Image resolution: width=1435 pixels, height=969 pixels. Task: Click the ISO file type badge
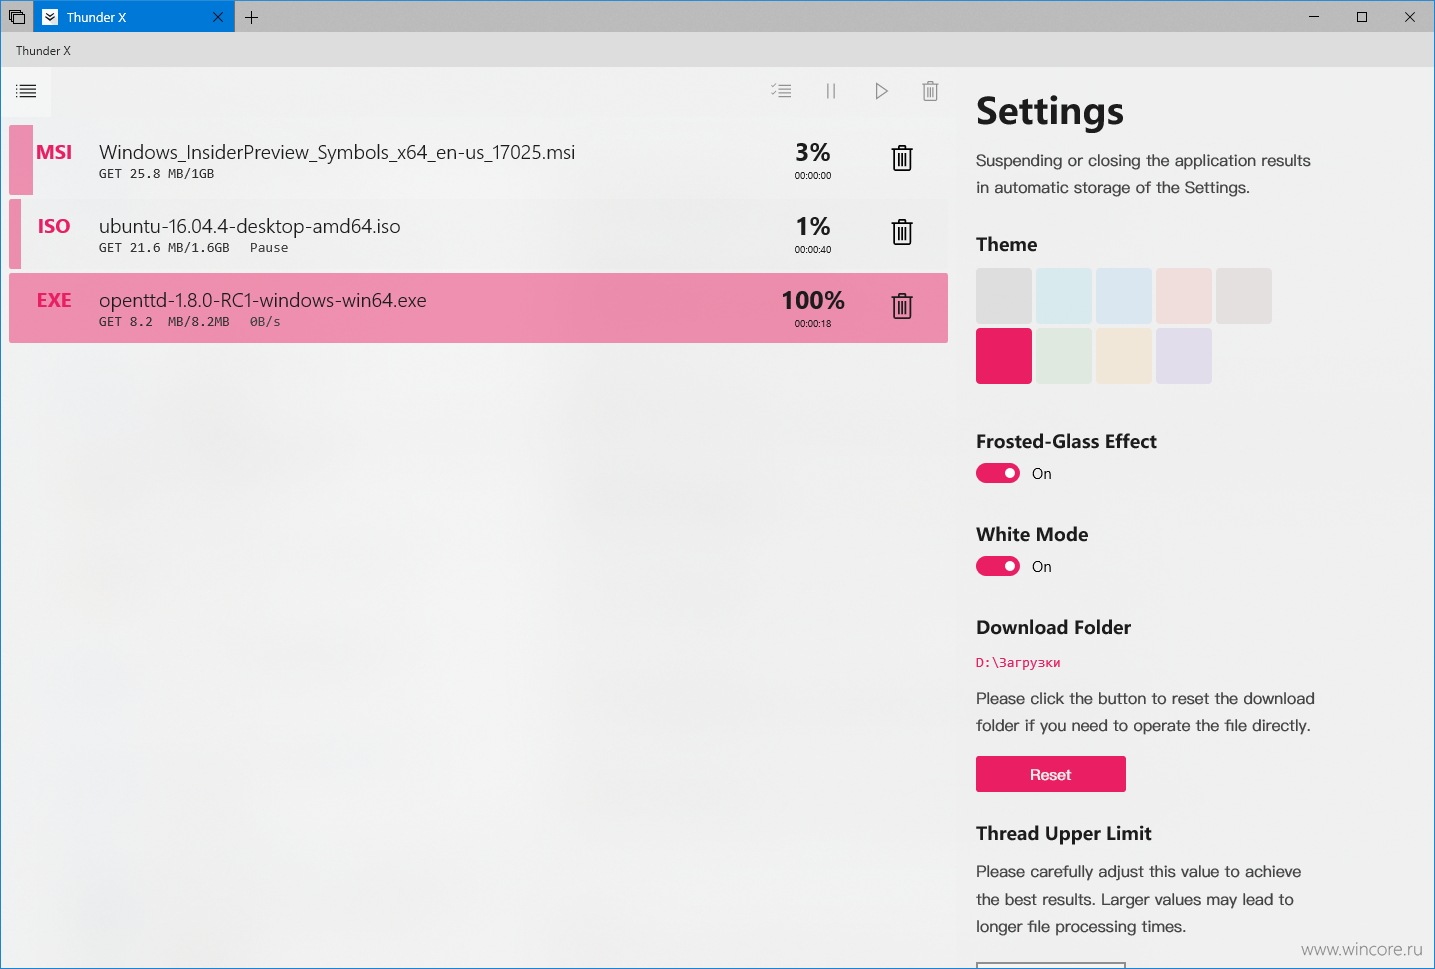[x=54, y=226]
